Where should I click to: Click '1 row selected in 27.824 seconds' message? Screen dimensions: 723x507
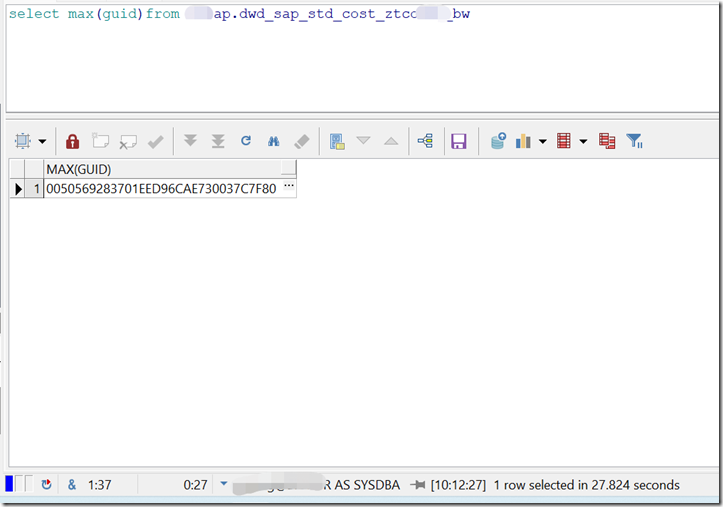coord(587,485)
